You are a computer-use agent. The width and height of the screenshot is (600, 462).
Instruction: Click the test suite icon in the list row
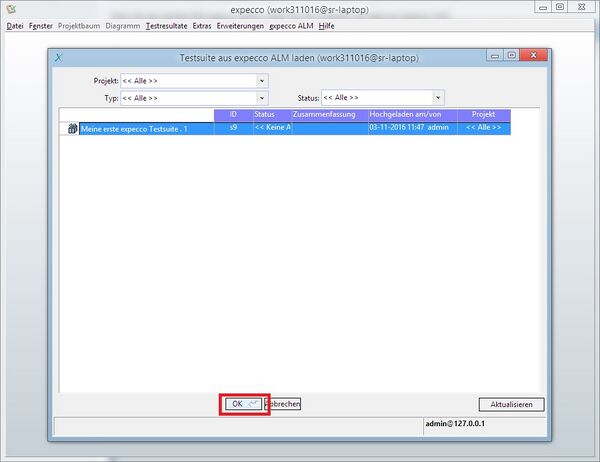[72, 129]
